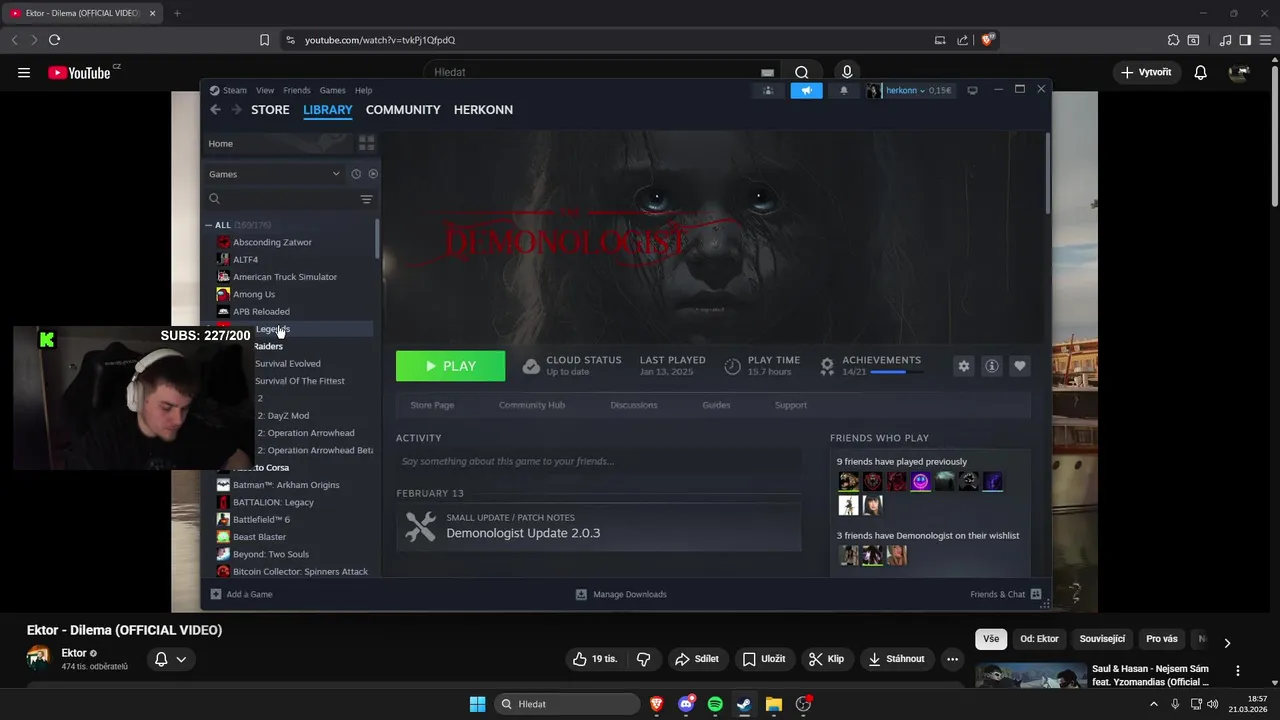This screenshot has height=720, width=1280.
Task: Open Steam notifications bell
Action: coord(843,90)
